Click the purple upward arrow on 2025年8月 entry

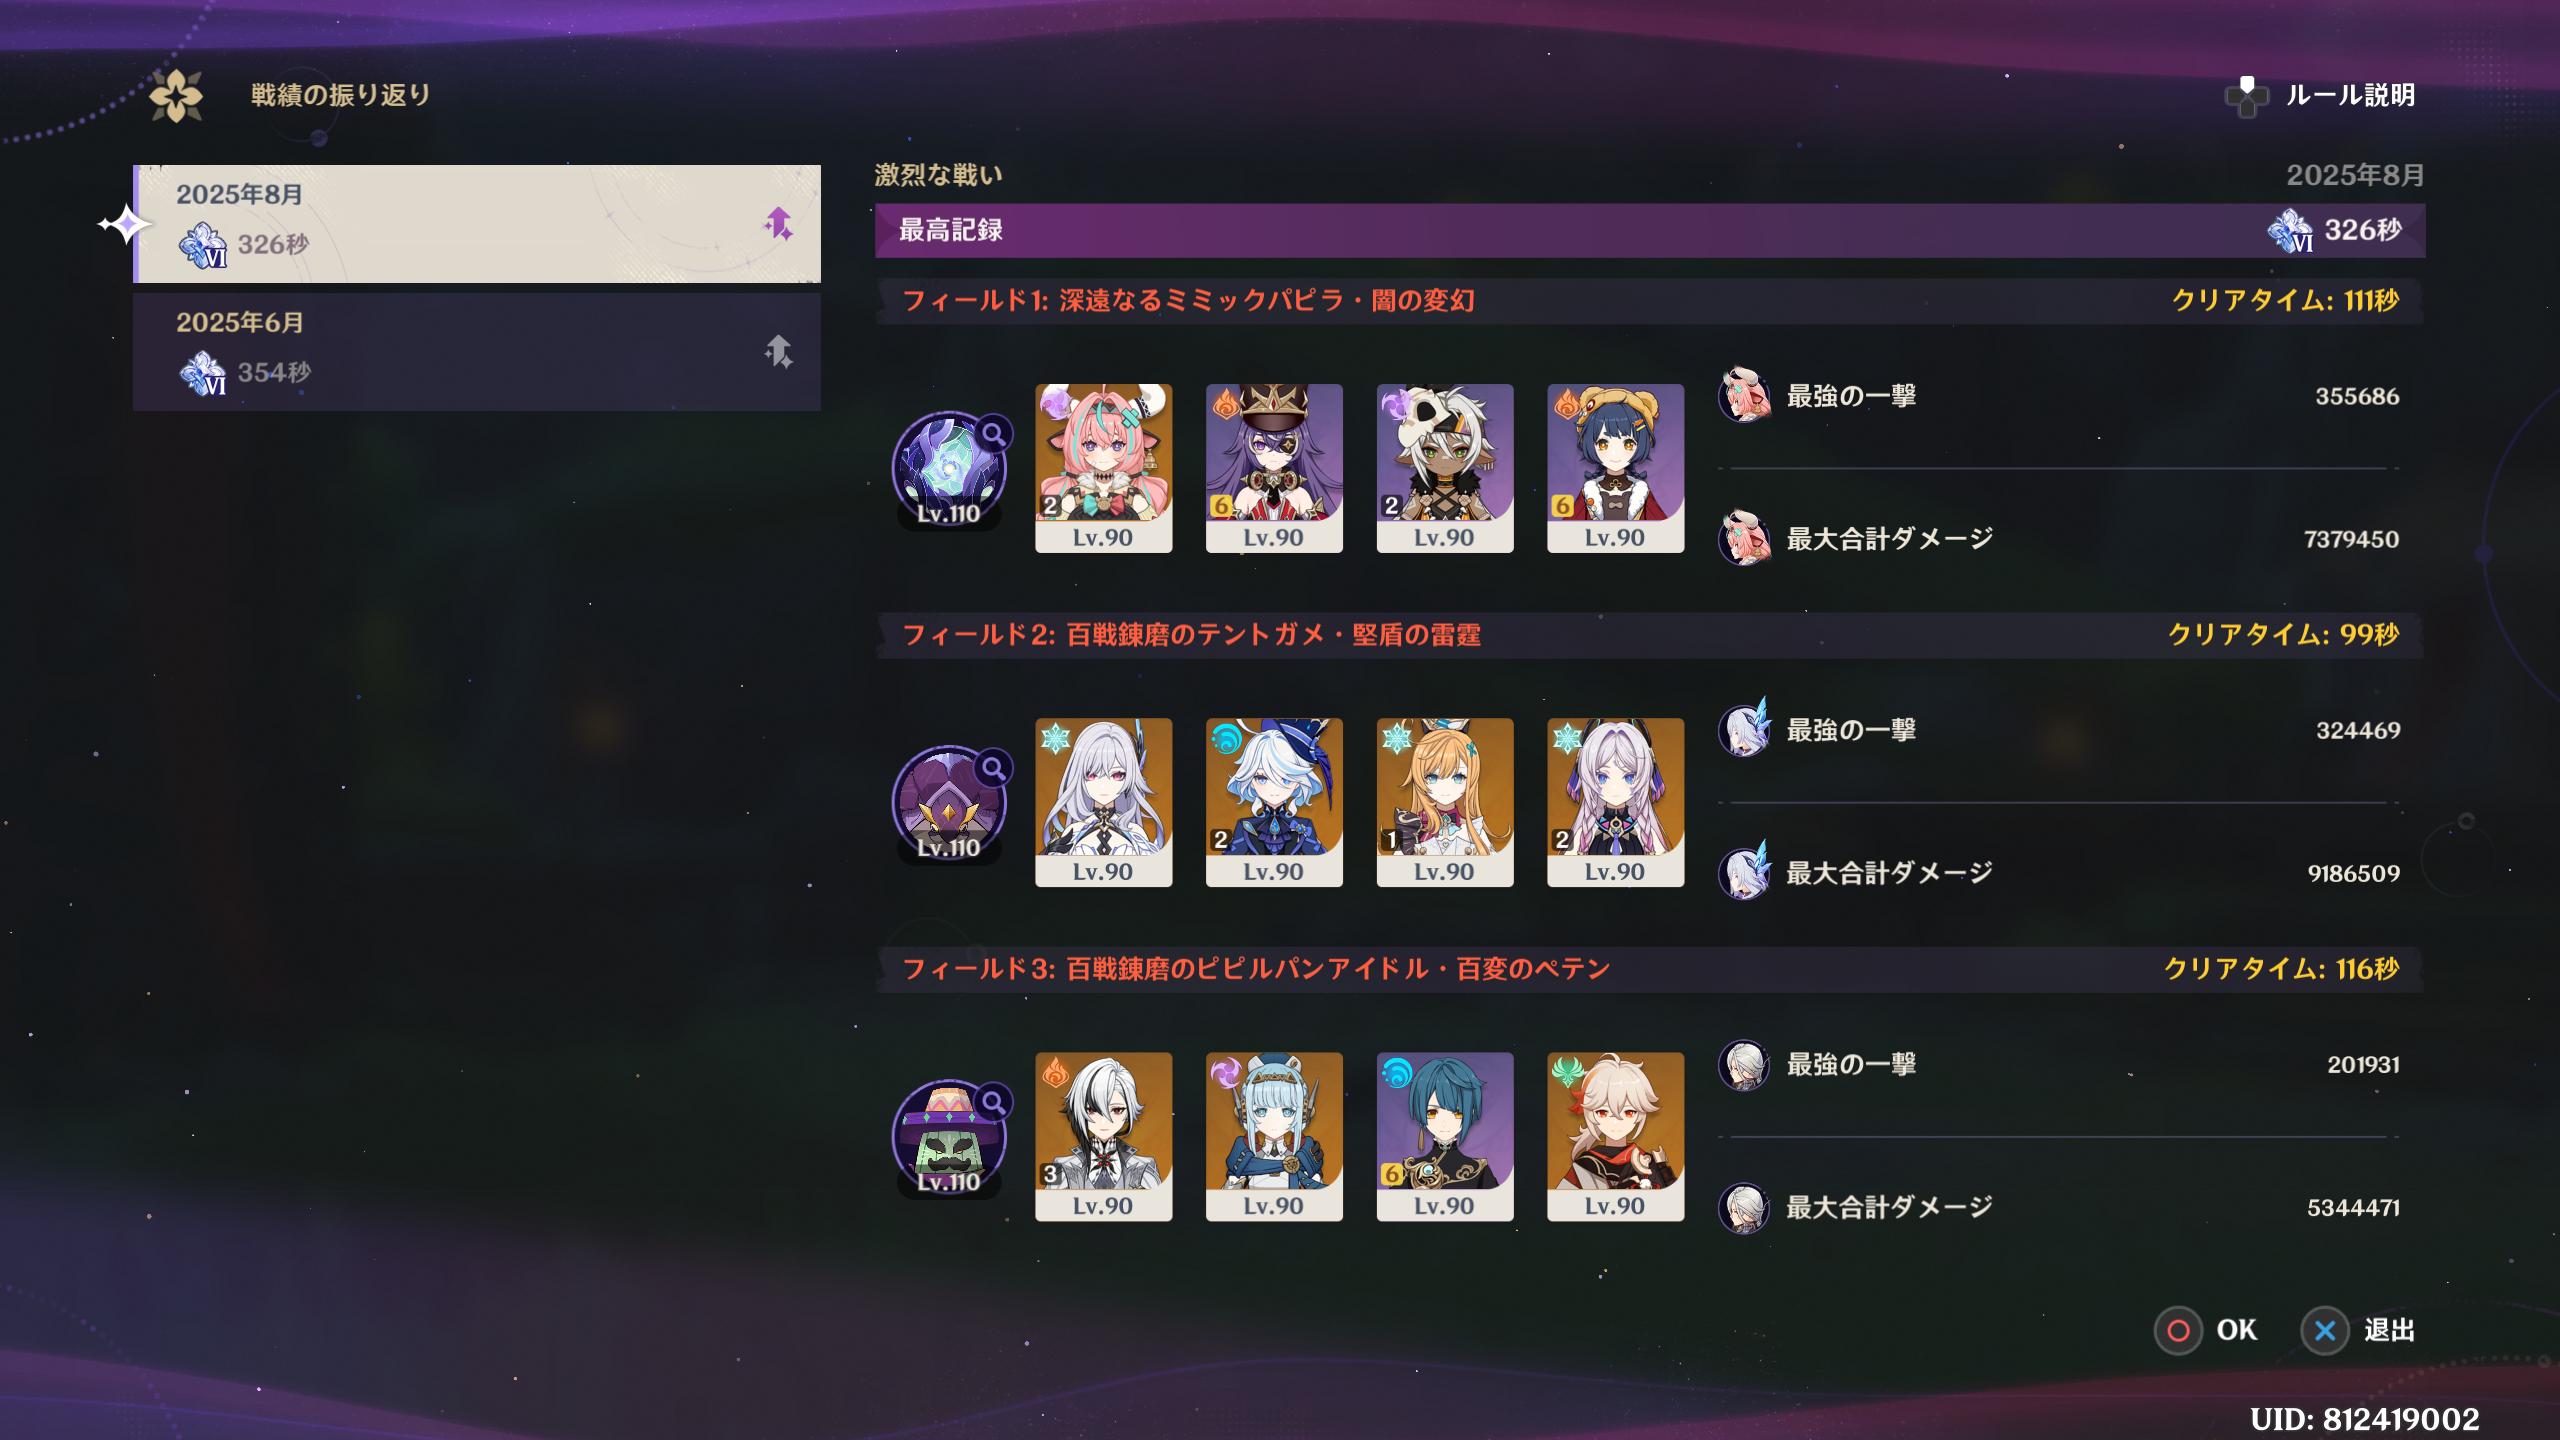point(778,223)
